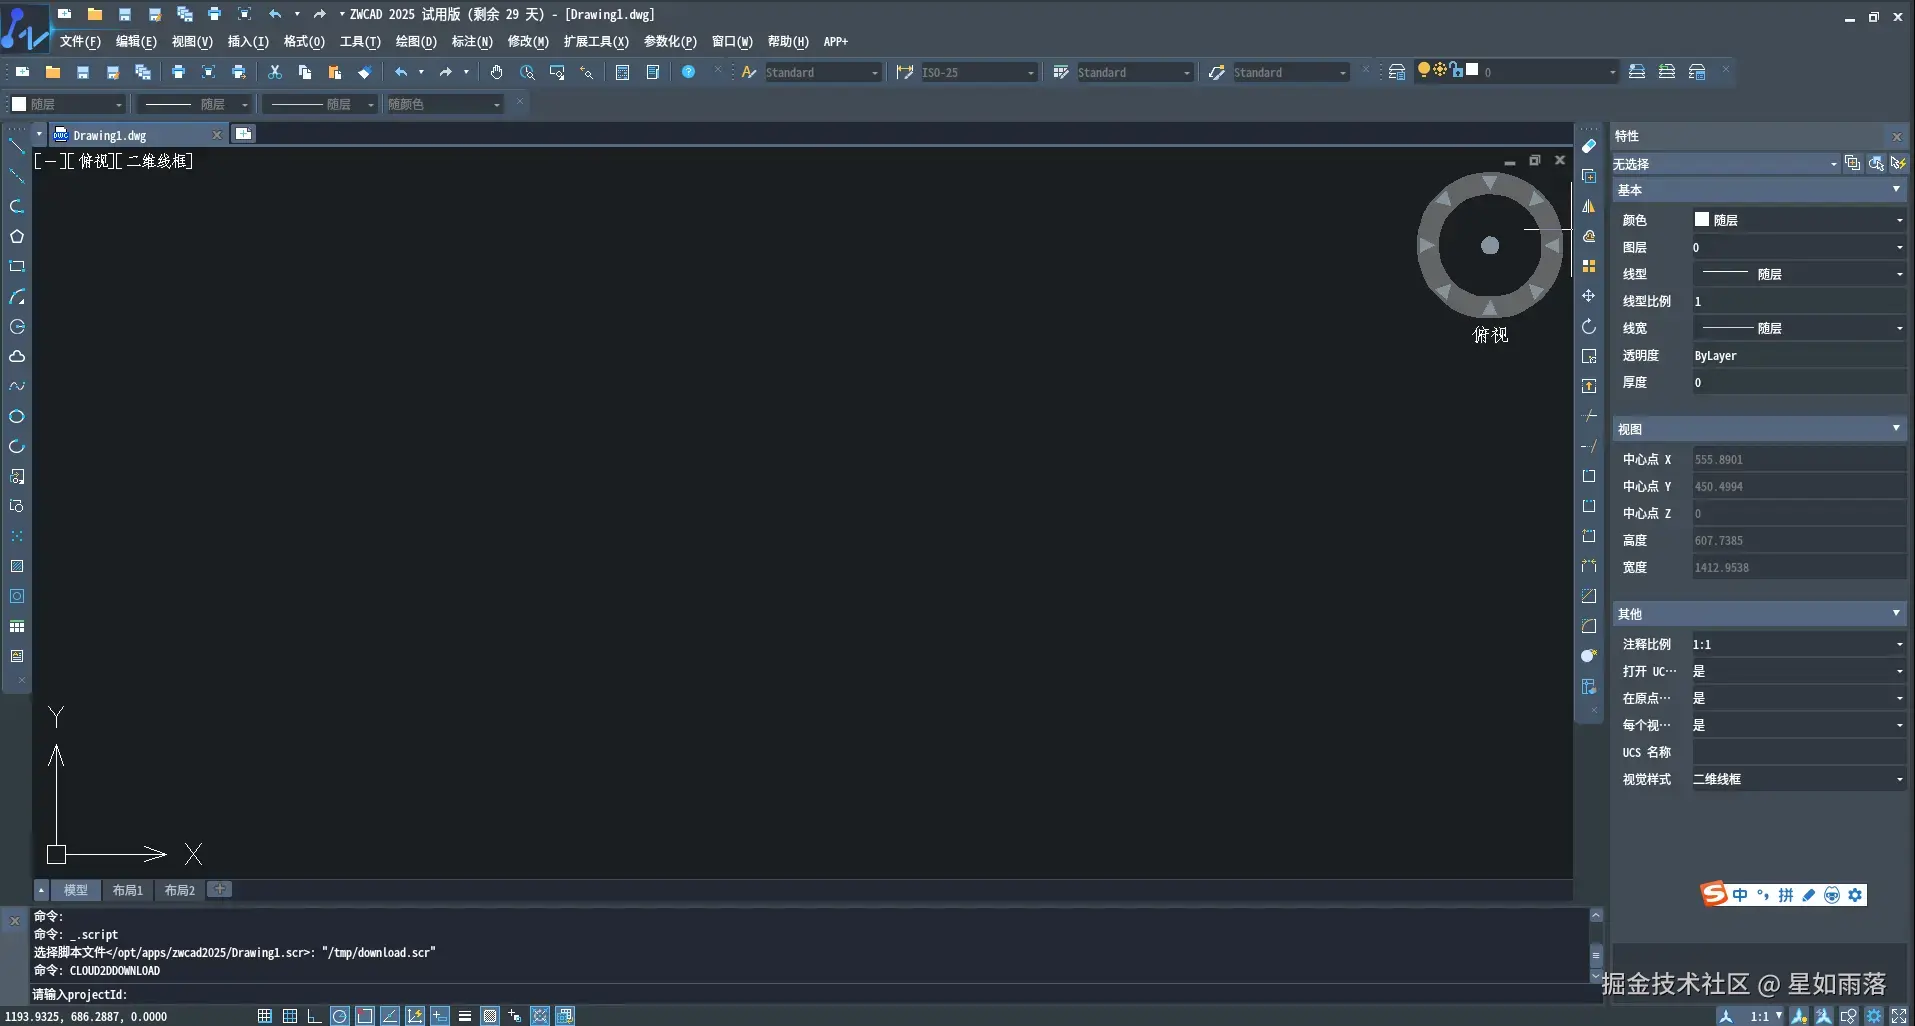Open the APP+ menu

(836, 42)
